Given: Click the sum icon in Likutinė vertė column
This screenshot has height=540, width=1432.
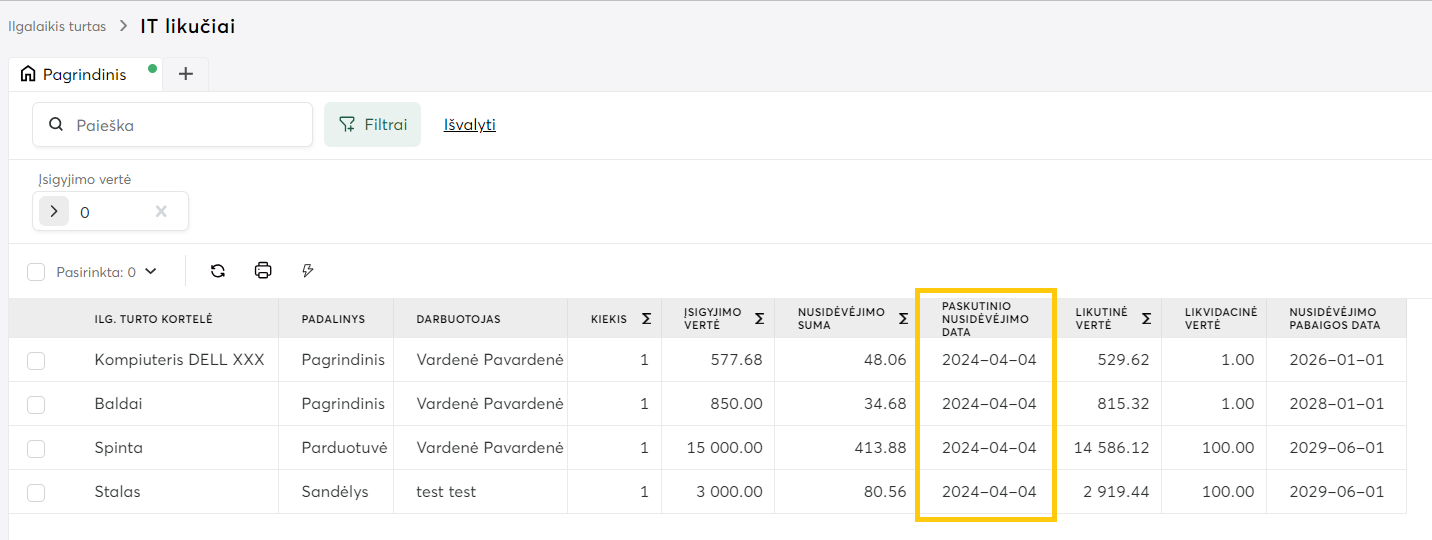Looking at the screenshot, I should tap(1146, 319).
